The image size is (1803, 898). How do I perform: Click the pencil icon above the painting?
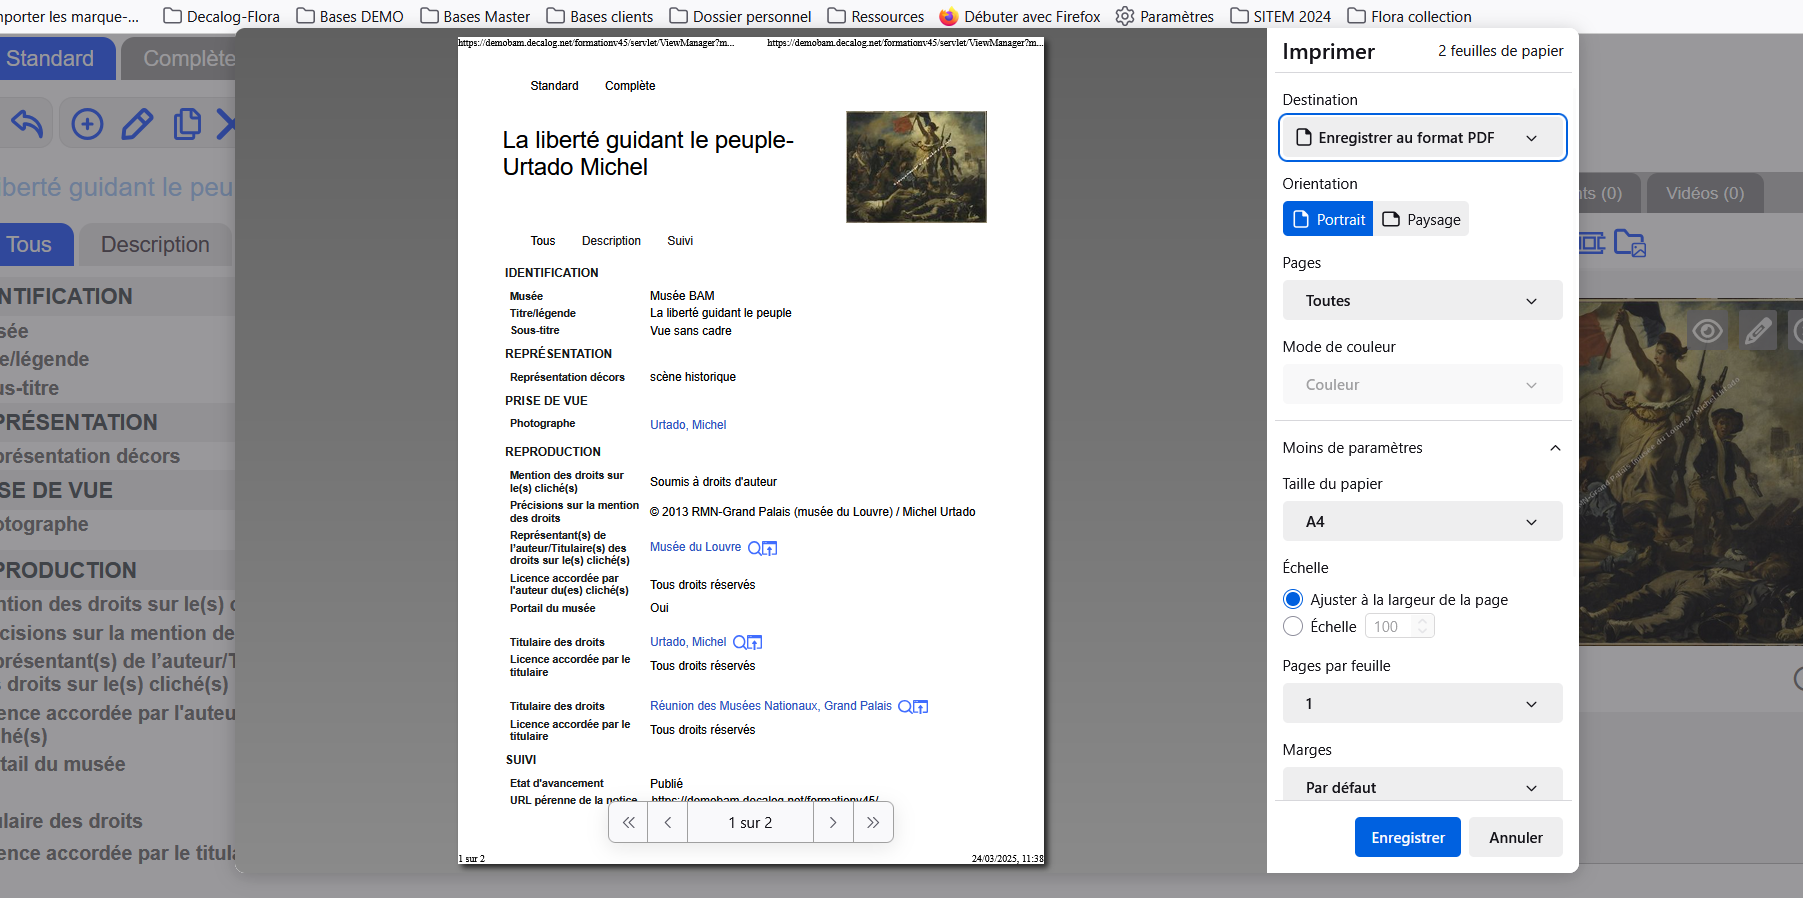(1758, 330)
